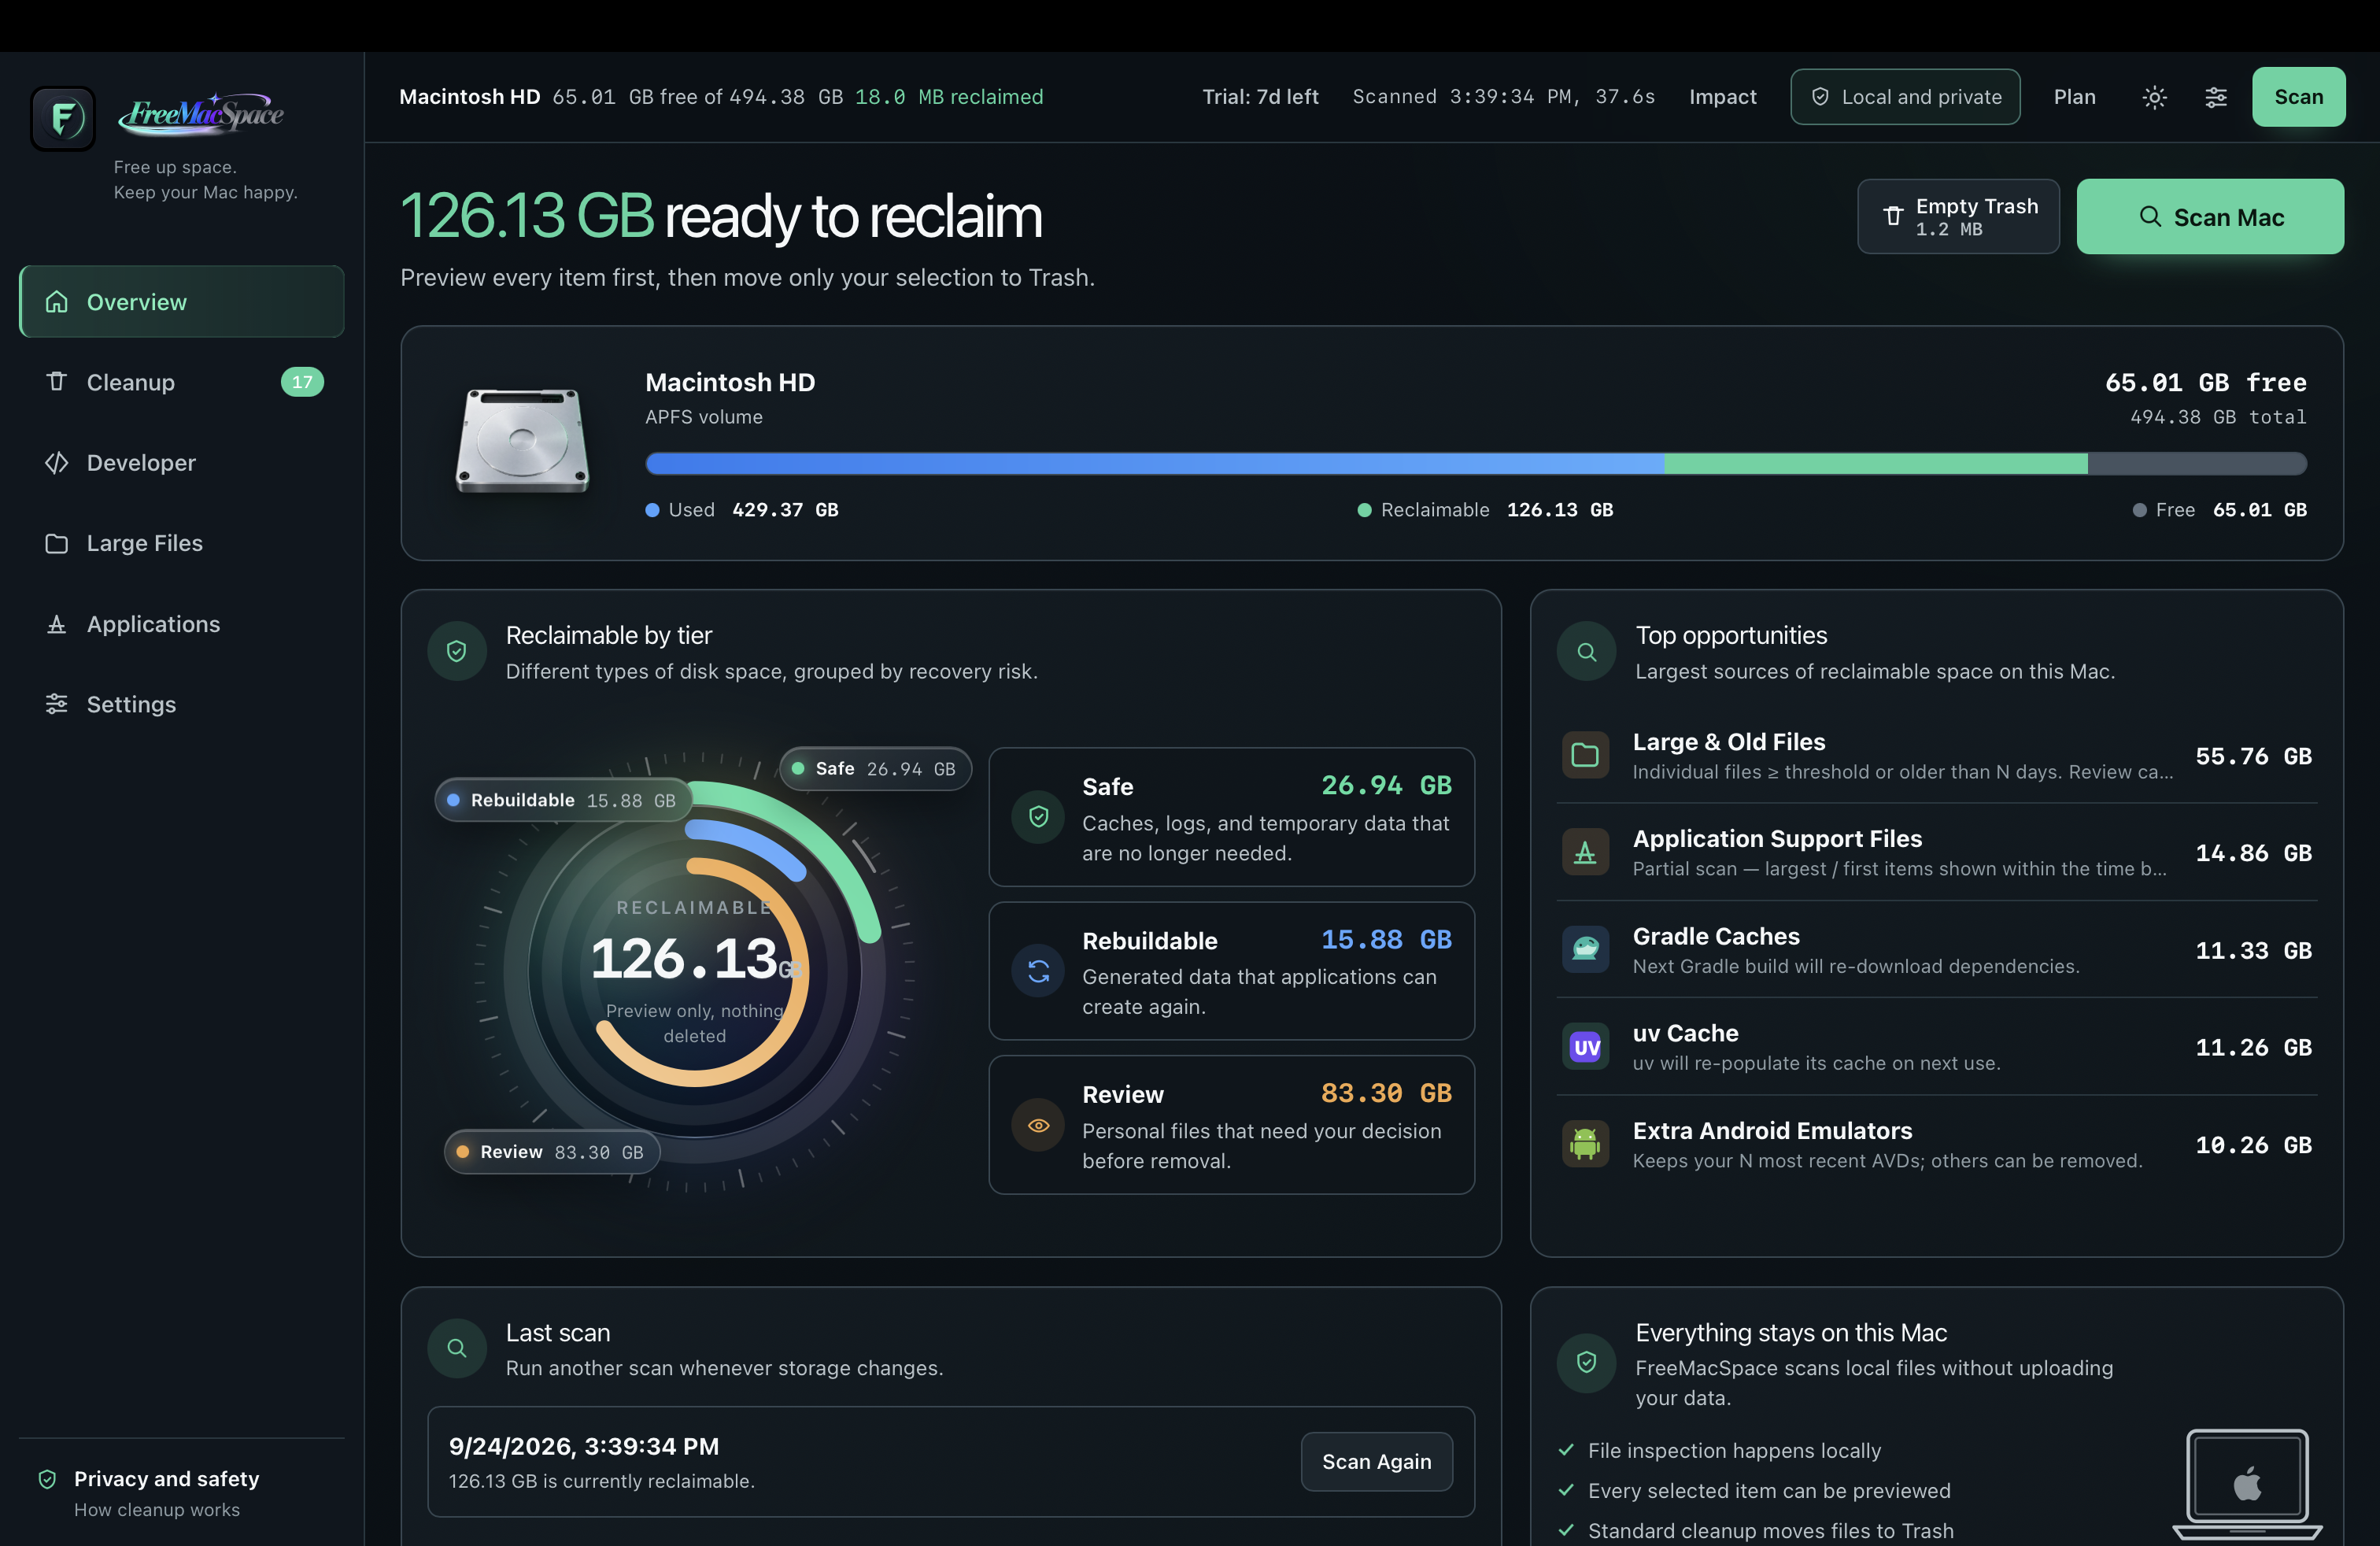Screen dimensions: 2380x1546
Task: Click the 18.0 MB reclaimed text
Action: [949, 97]
